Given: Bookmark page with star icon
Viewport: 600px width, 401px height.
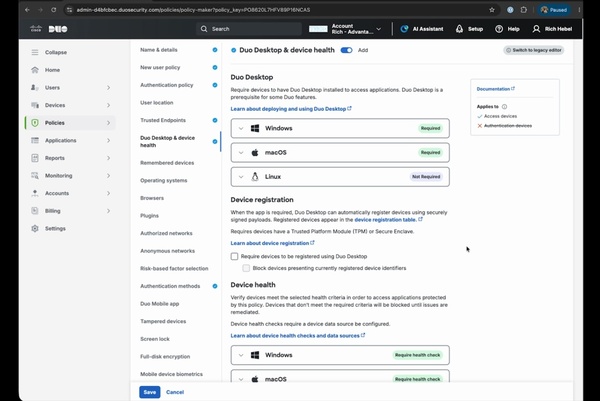Looking at the screenshot, I should pos(492,10).
